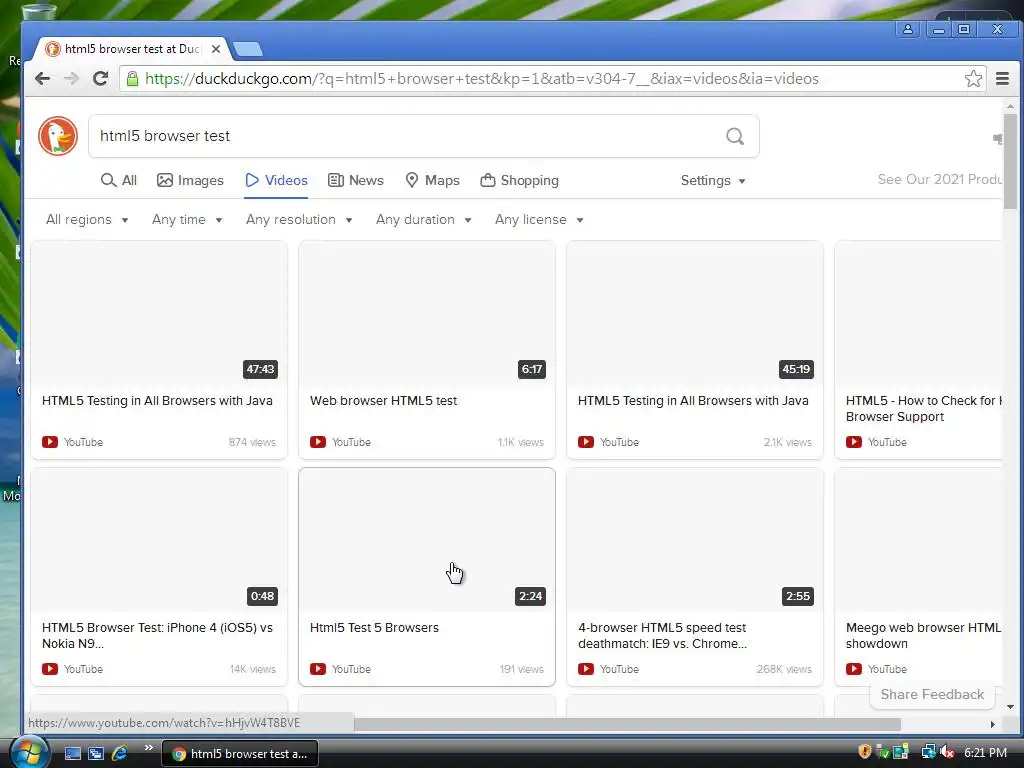
Task: Bookmark this page with the star icon
Action: click(x=973, y=79)
